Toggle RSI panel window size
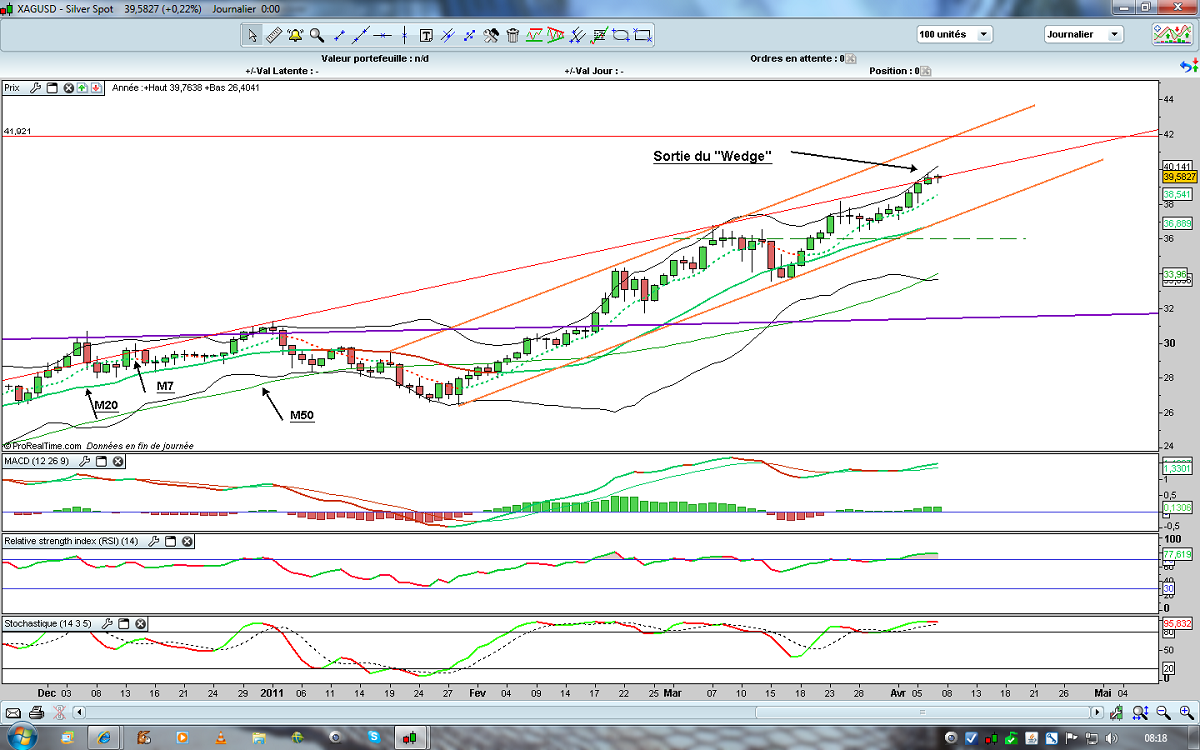Viewport: 1200px width, 750px height. pos(170,541)
